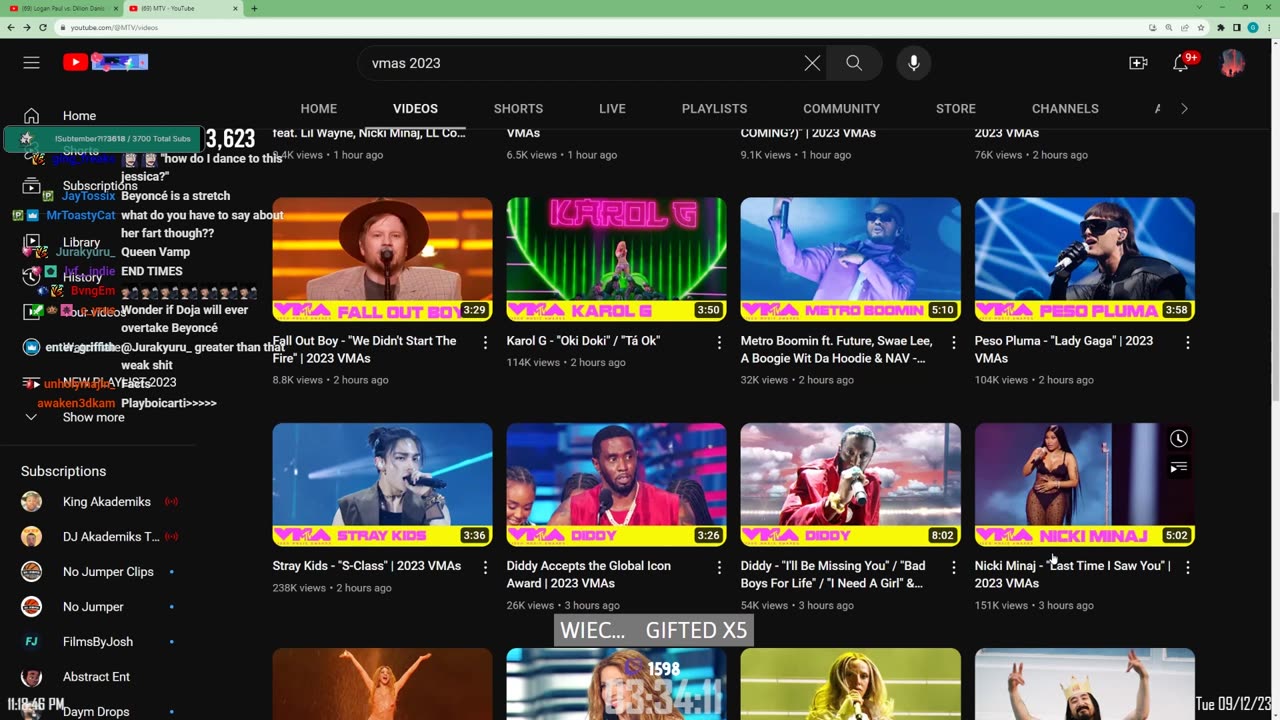Open the YouTube hamburger guide menu
The image size is (1280, 720).
tap(32, 63)
